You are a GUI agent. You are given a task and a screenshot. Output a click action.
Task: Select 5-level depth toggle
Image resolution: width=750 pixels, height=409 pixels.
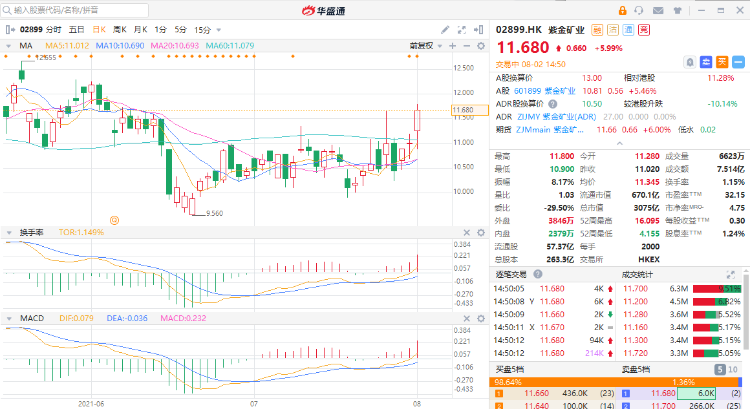720,369
